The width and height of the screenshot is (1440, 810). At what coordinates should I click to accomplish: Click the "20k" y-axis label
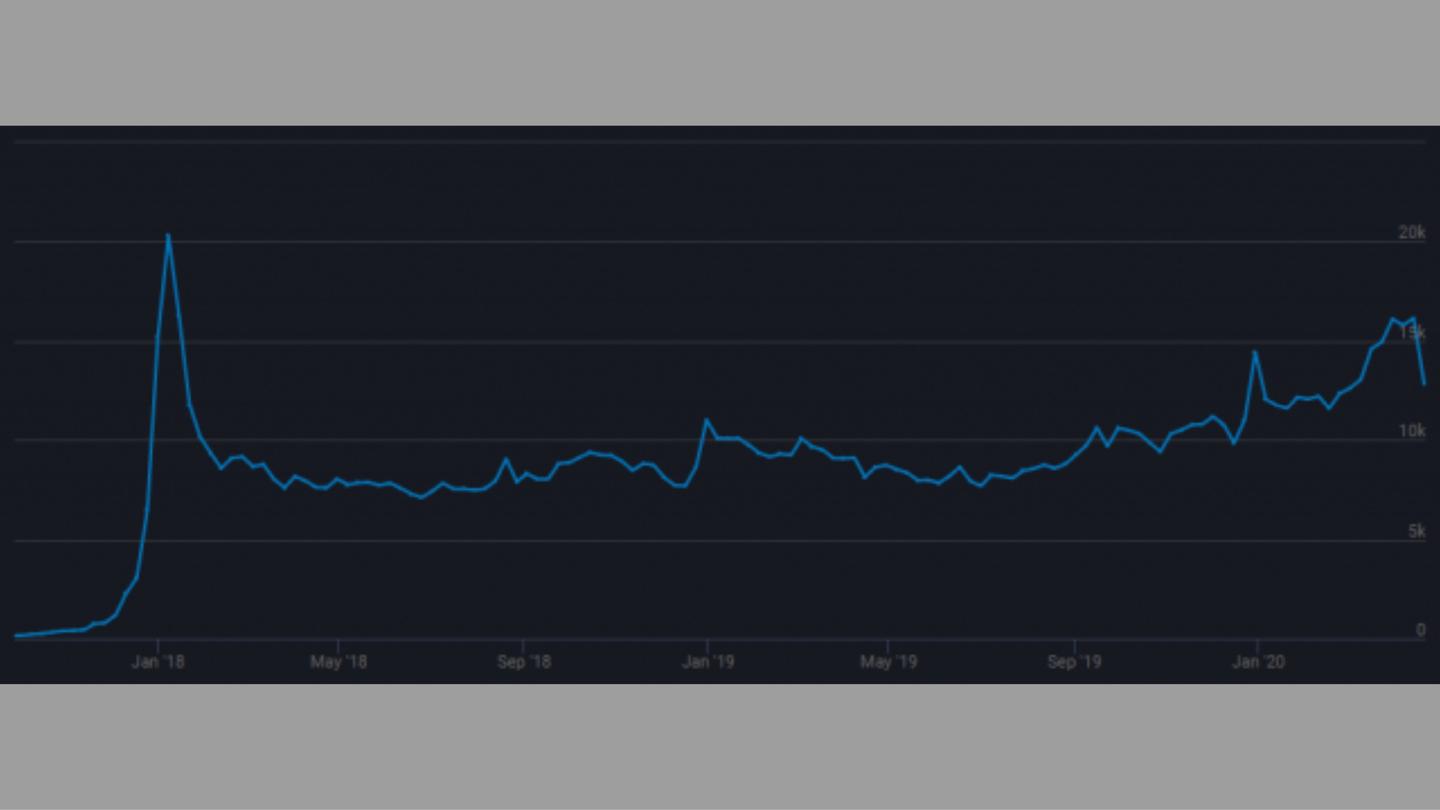(x=1412, y=233)
